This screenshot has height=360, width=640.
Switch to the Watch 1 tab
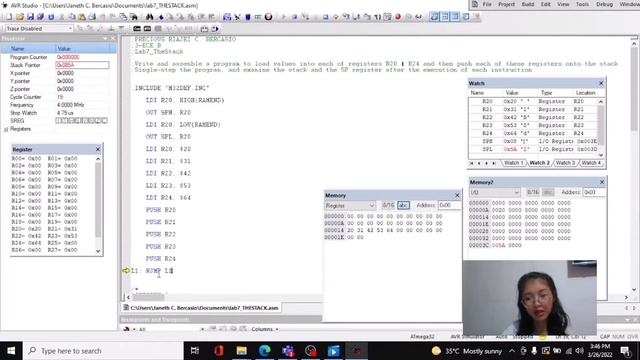pyautogui.click(x=513, y=163)
